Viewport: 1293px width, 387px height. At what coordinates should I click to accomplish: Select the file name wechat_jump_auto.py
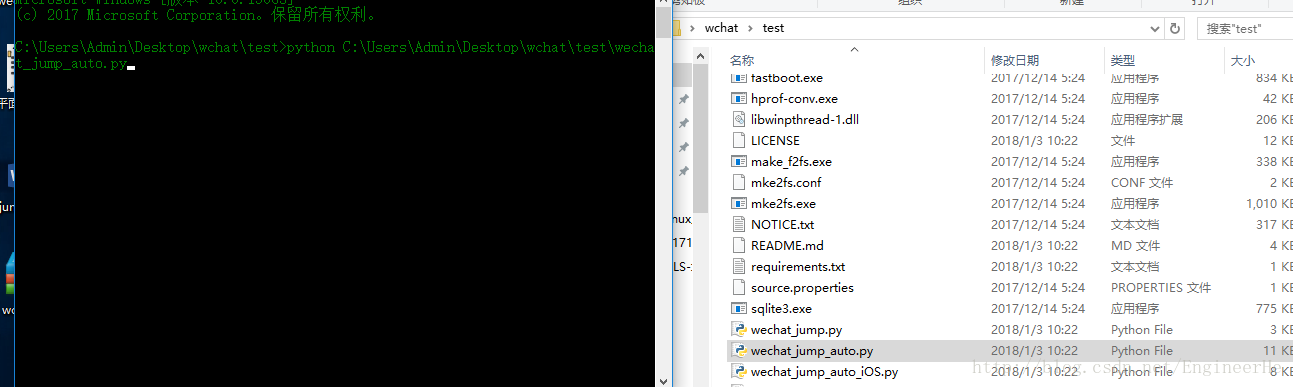[x=812, y=350]
